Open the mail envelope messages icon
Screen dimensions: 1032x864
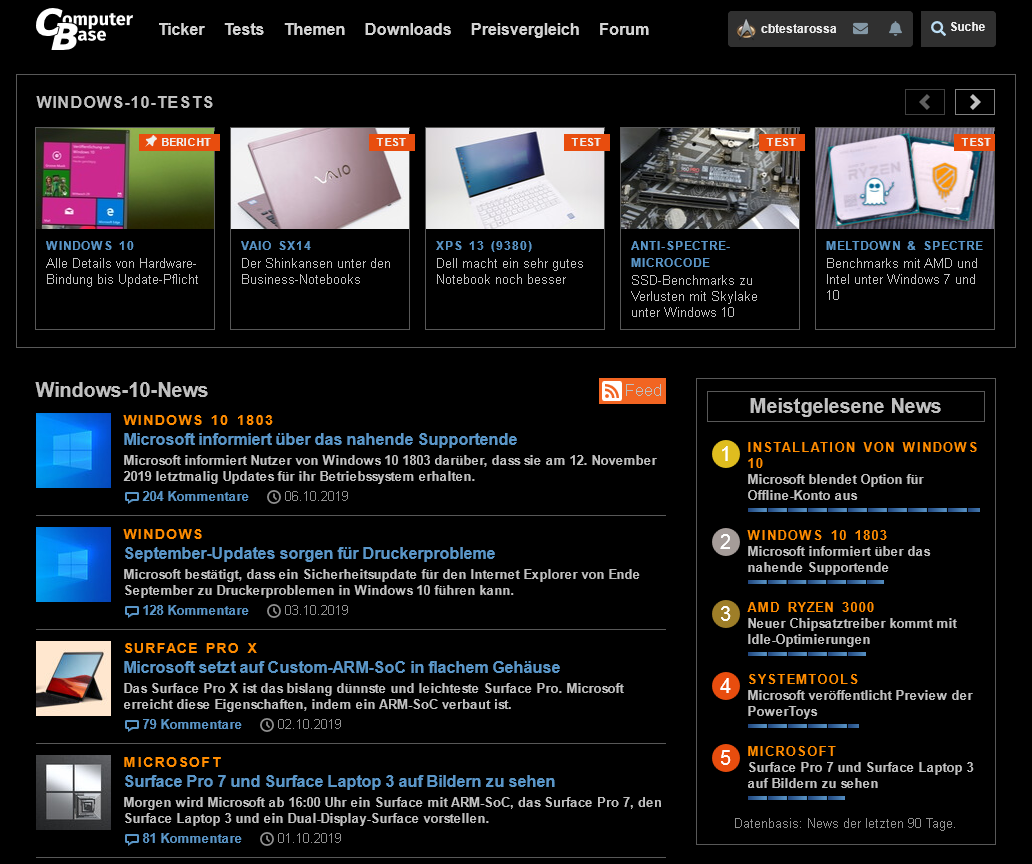[x=860, y=28]
